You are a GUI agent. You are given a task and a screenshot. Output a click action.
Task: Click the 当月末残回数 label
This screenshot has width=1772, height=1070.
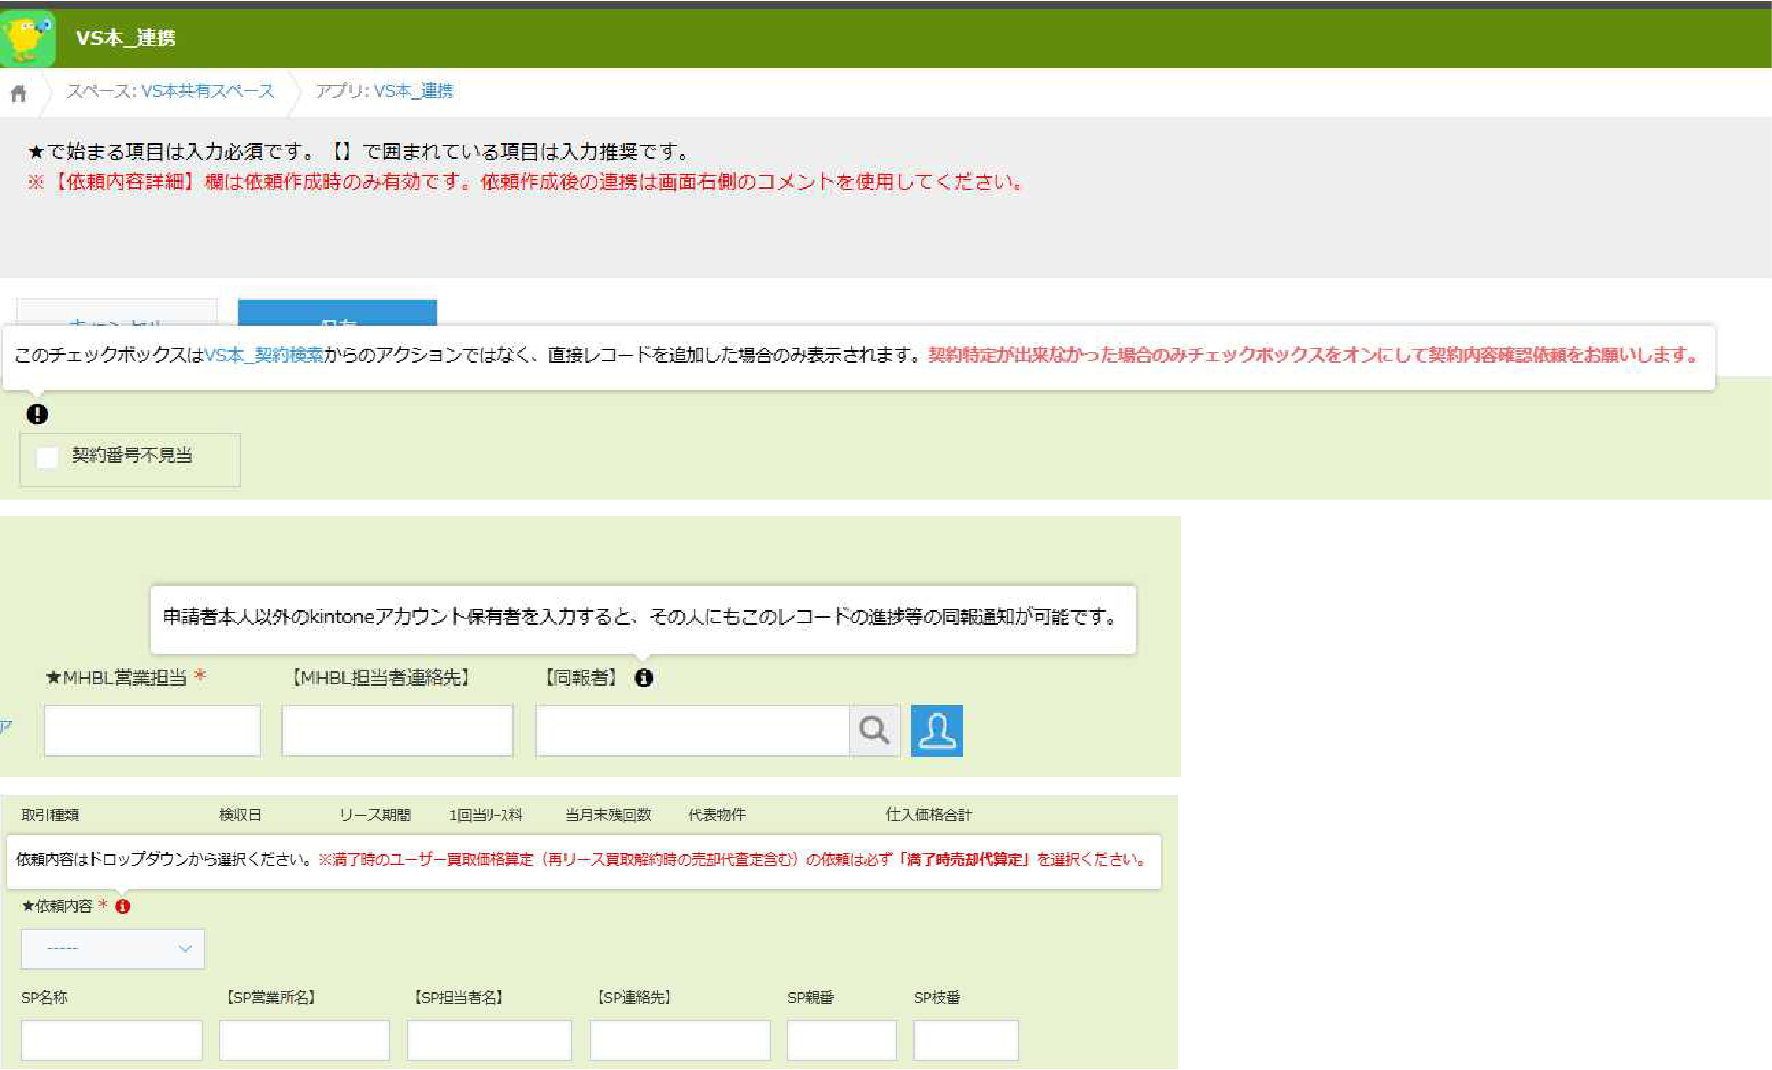pyautogui.click(x=608, y=815)
